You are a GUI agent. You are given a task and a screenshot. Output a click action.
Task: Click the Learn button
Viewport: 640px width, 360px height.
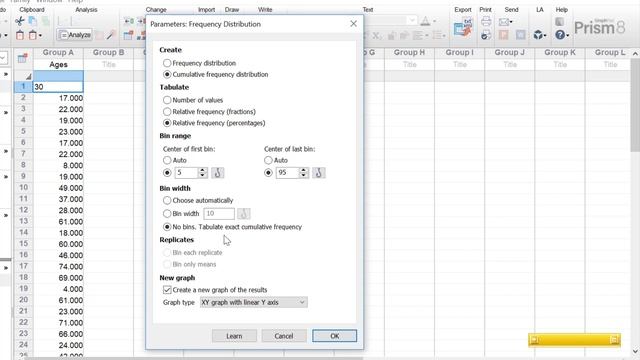click(x=234, y=336)
